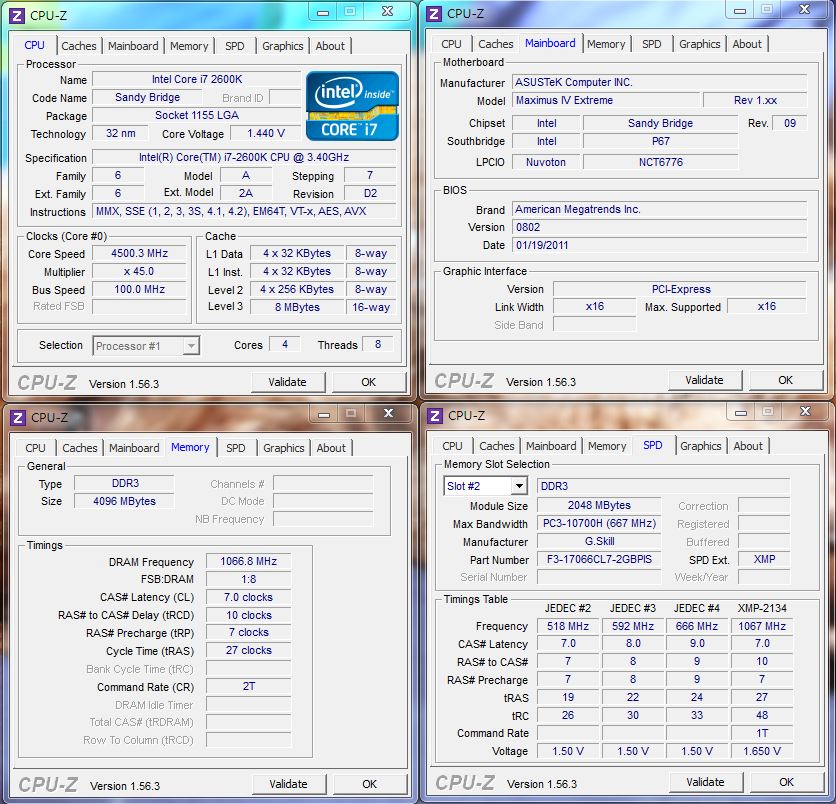Click OK in the Mainboard window
Image resolution: width=836 pixels, height=804 pixels.
(x=785, y=380)
